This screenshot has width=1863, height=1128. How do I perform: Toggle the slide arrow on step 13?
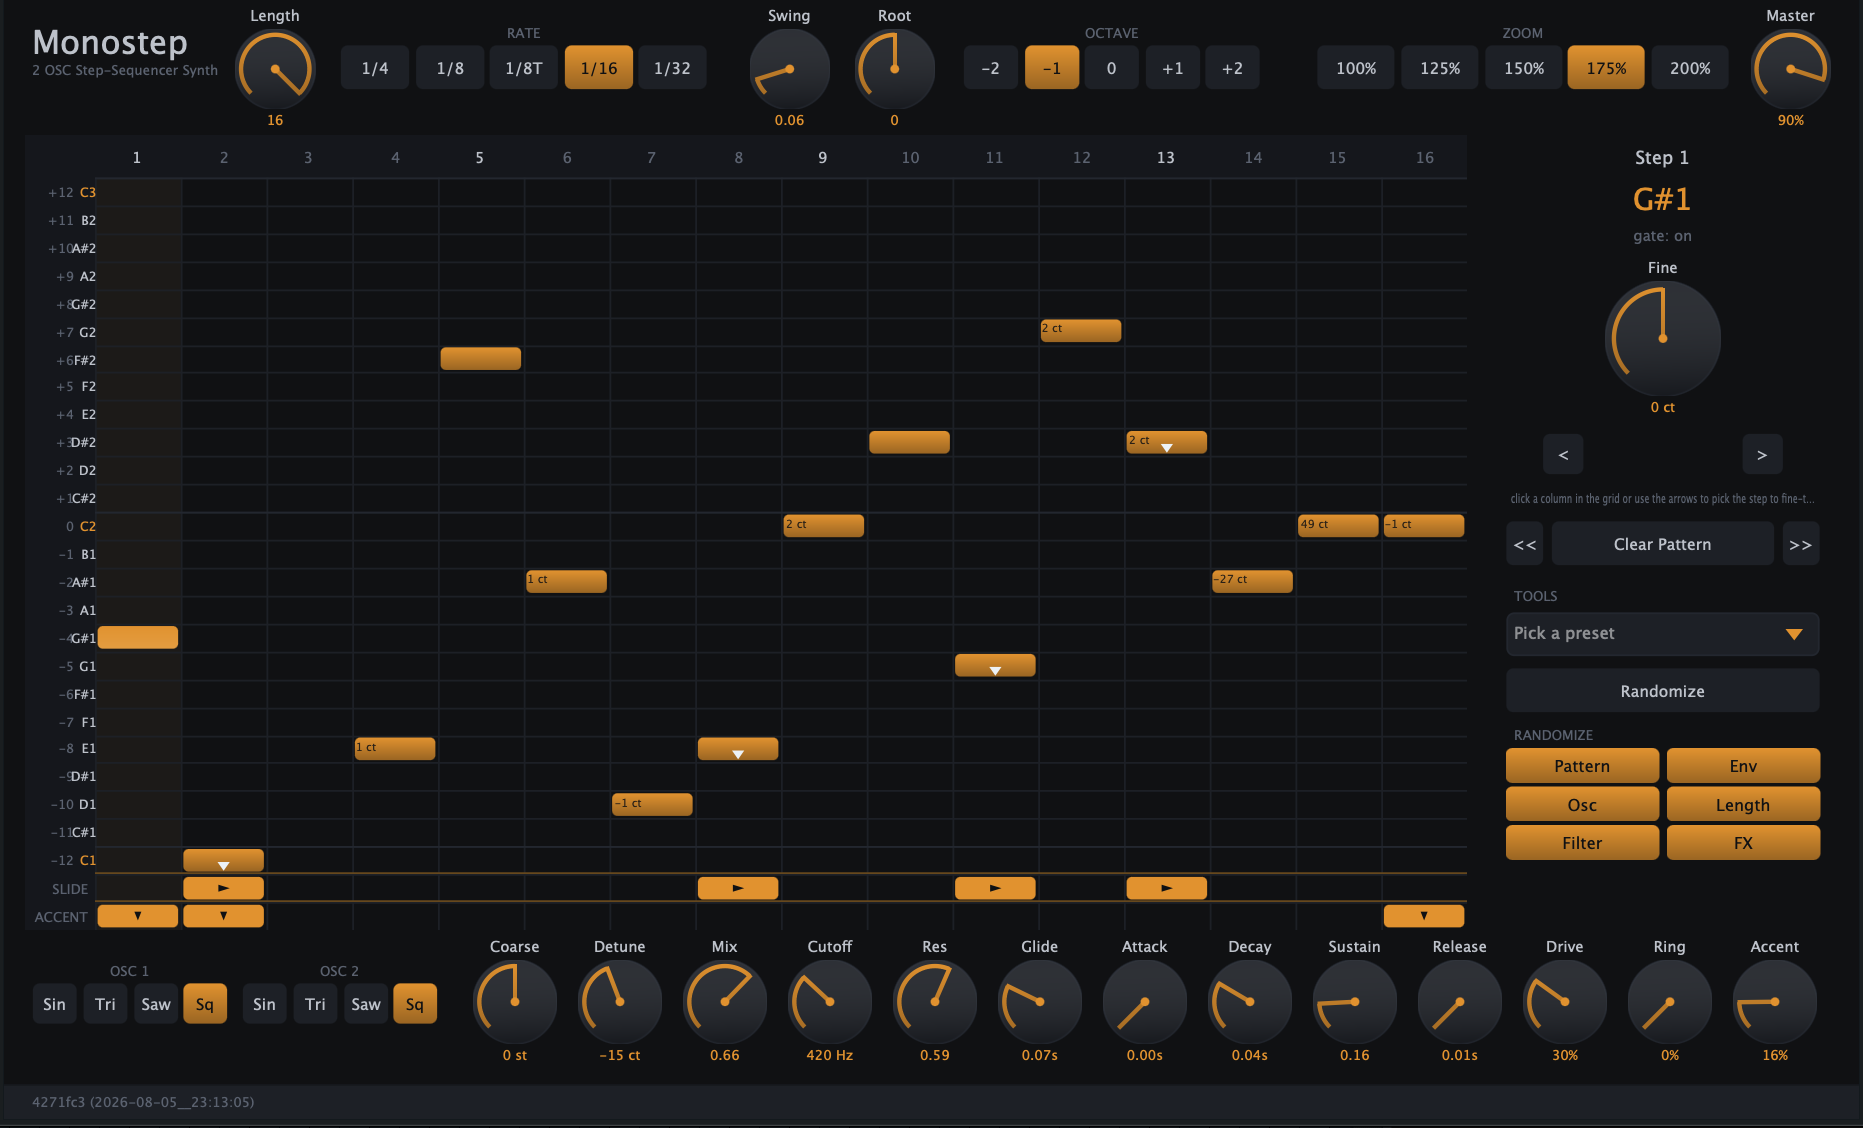point(1167,888)
